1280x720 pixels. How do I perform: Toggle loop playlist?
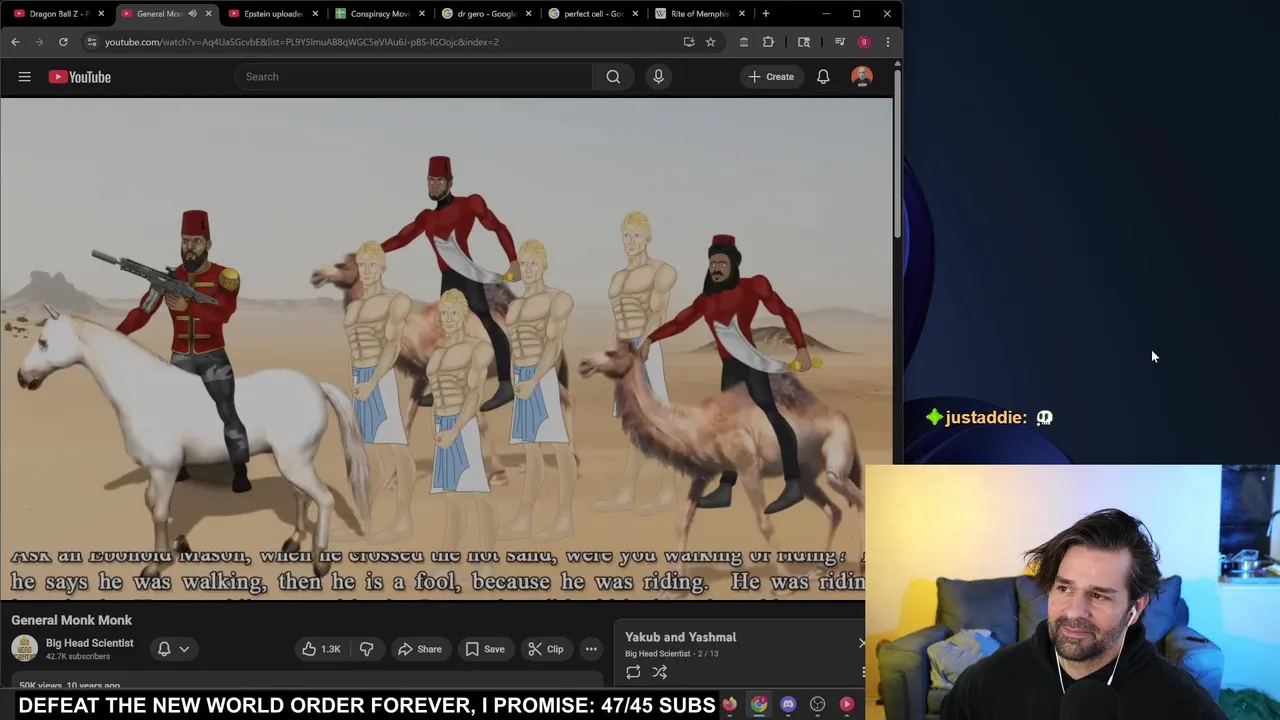click(x=633, y=672)
